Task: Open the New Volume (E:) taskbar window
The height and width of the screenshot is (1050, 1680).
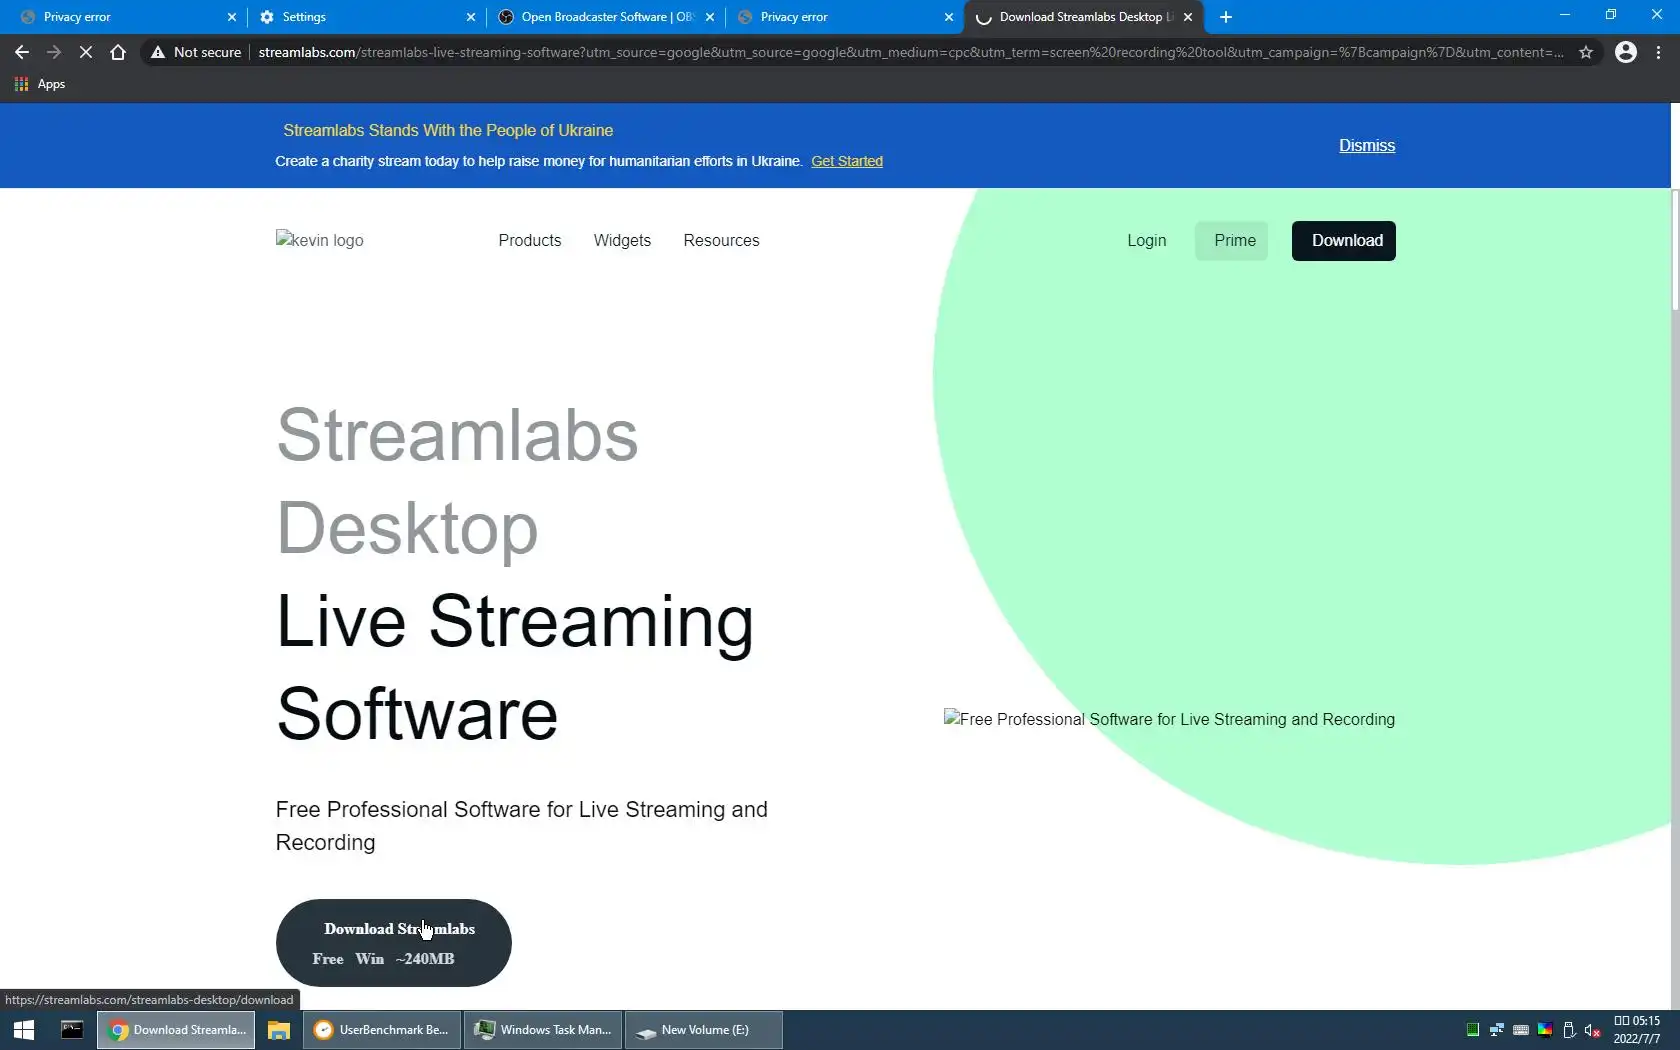Action: (704, 1030)
